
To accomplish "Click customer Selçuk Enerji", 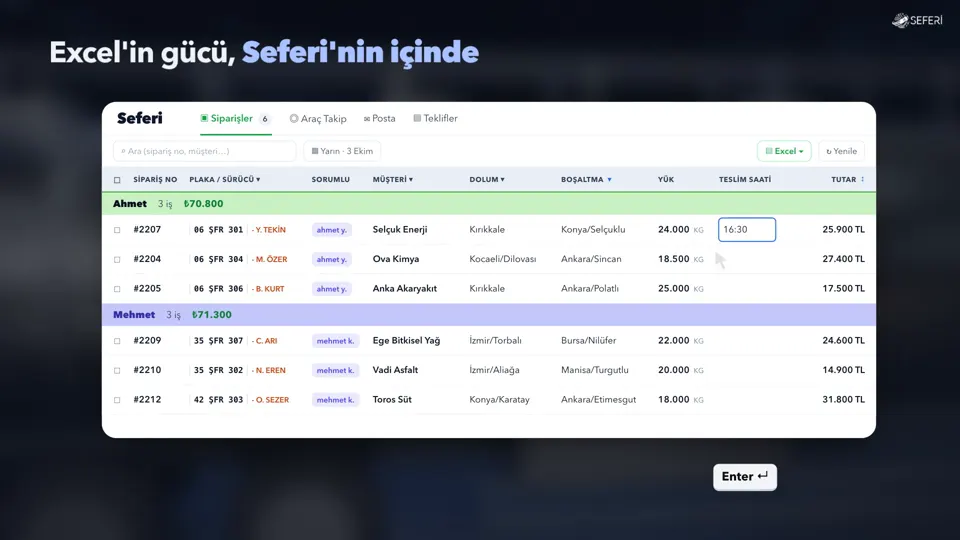I will [400, 230].
